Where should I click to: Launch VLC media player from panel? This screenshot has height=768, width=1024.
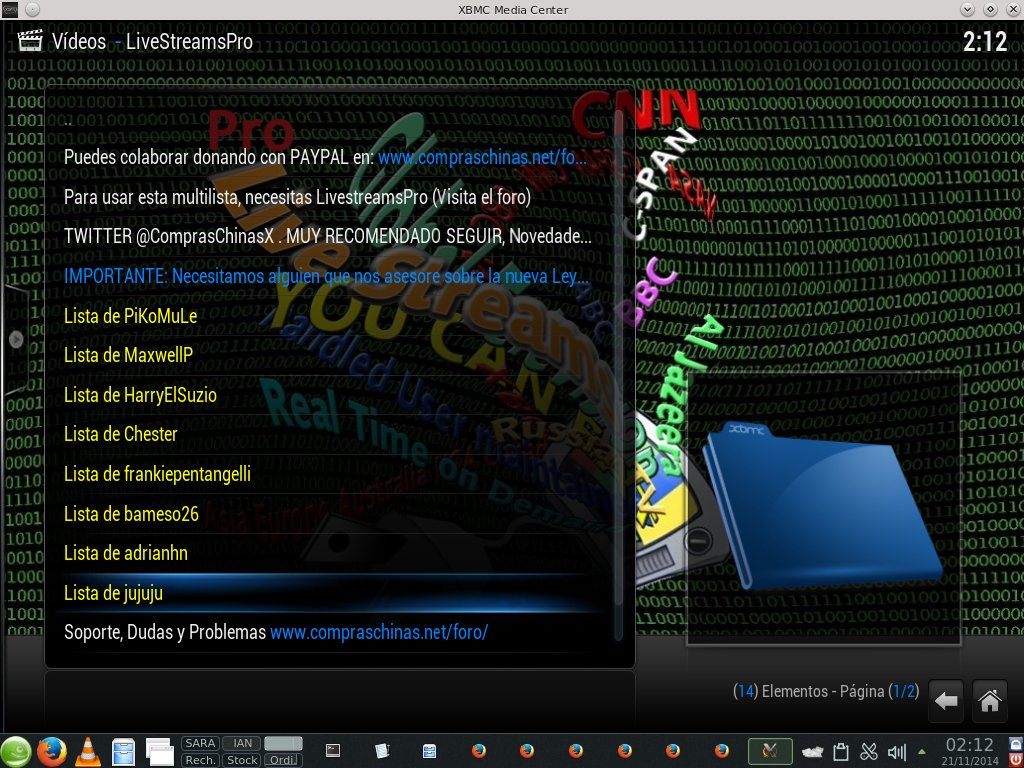[x=88, y=751]
